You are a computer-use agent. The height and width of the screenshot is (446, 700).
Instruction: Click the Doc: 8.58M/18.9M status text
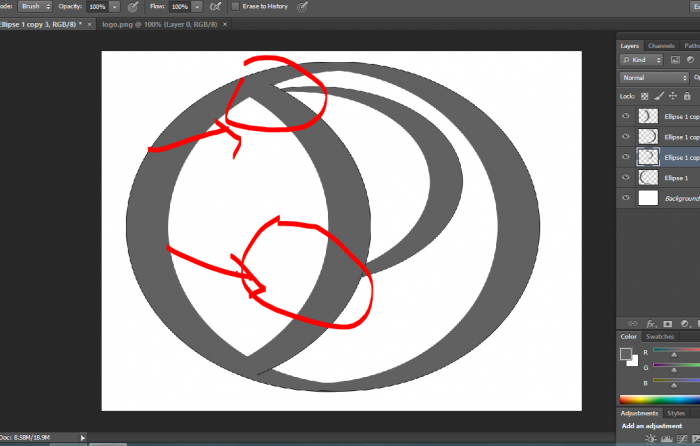pos(25,438)
